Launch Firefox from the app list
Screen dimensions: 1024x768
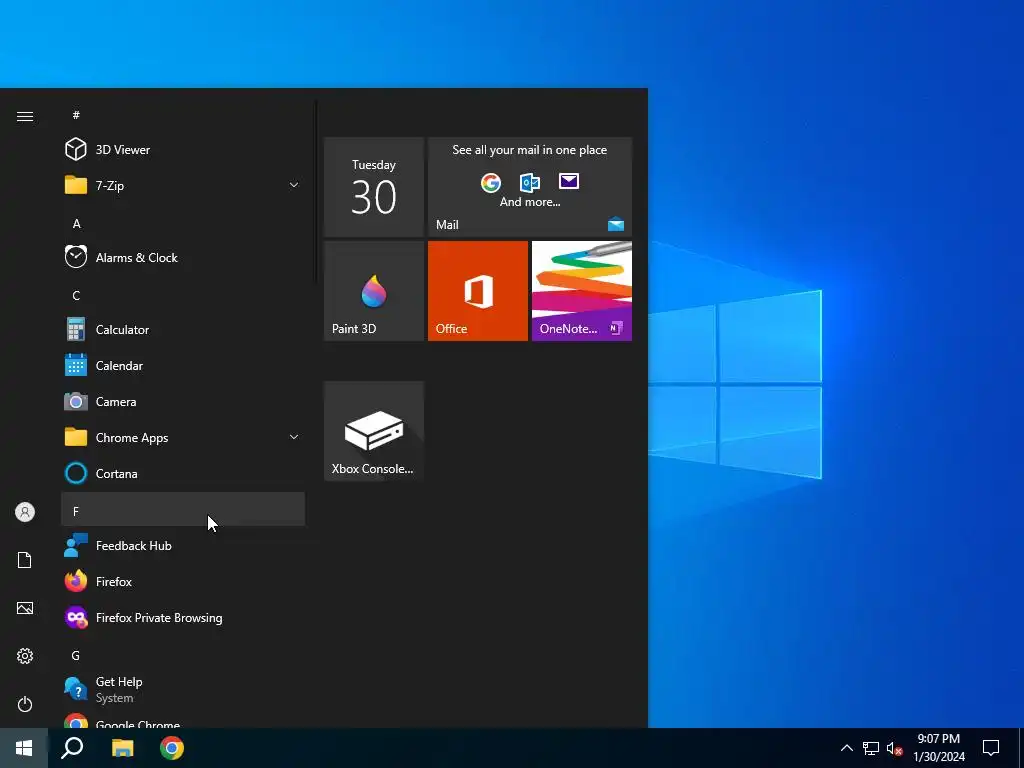point(183,582)
